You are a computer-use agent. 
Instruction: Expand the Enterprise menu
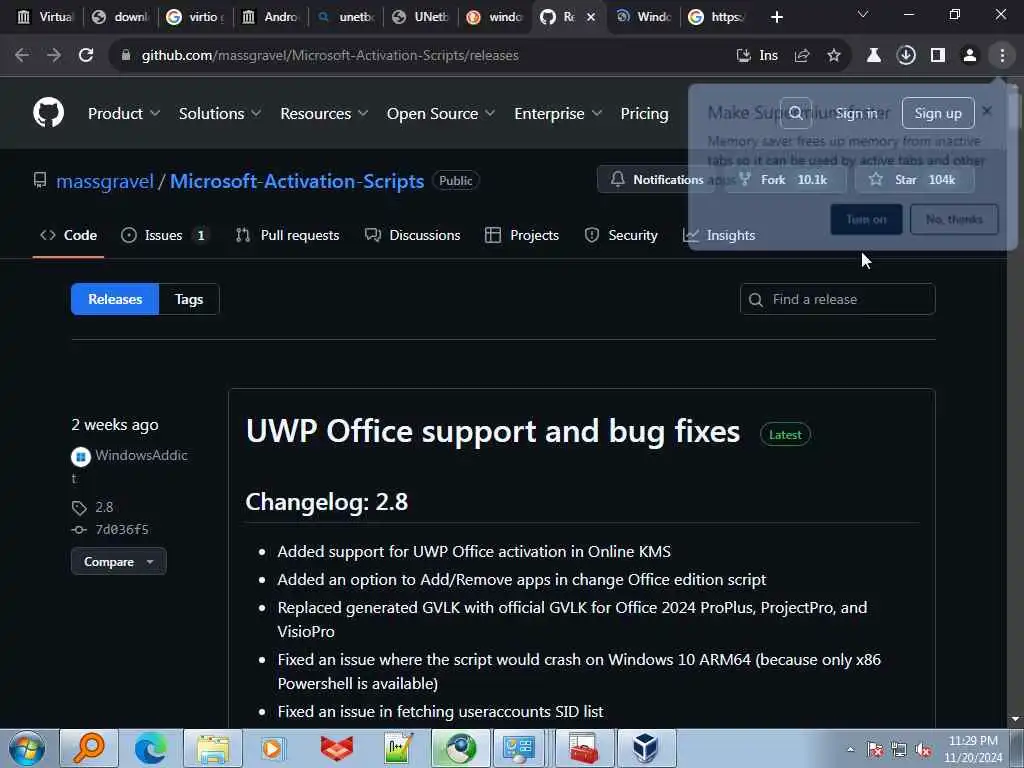[558, 114]
